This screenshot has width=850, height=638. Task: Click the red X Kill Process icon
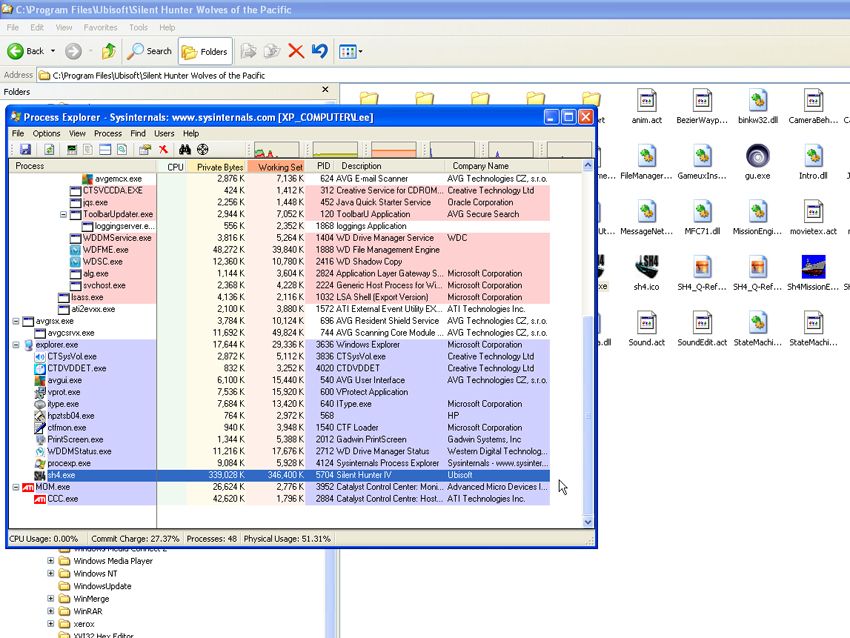click(163, 150)
